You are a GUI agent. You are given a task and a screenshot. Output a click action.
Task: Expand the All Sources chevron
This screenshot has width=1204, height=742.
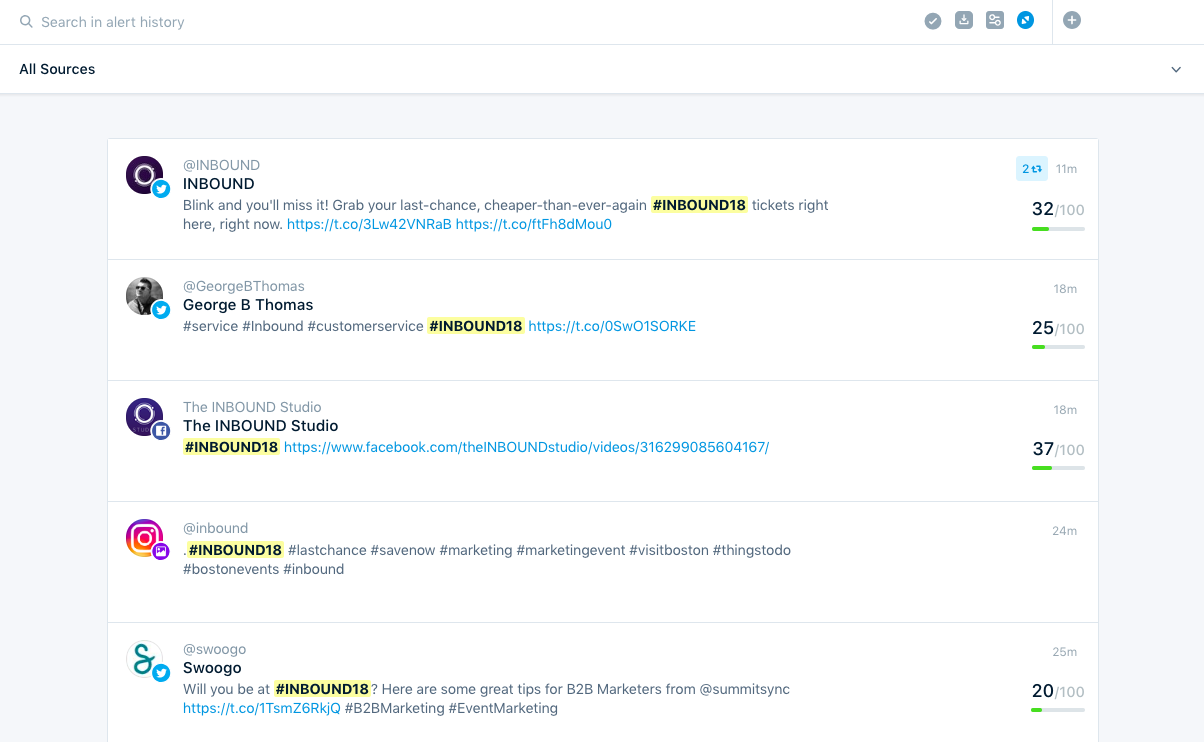pyautogui.click(x=1176, y=70)
